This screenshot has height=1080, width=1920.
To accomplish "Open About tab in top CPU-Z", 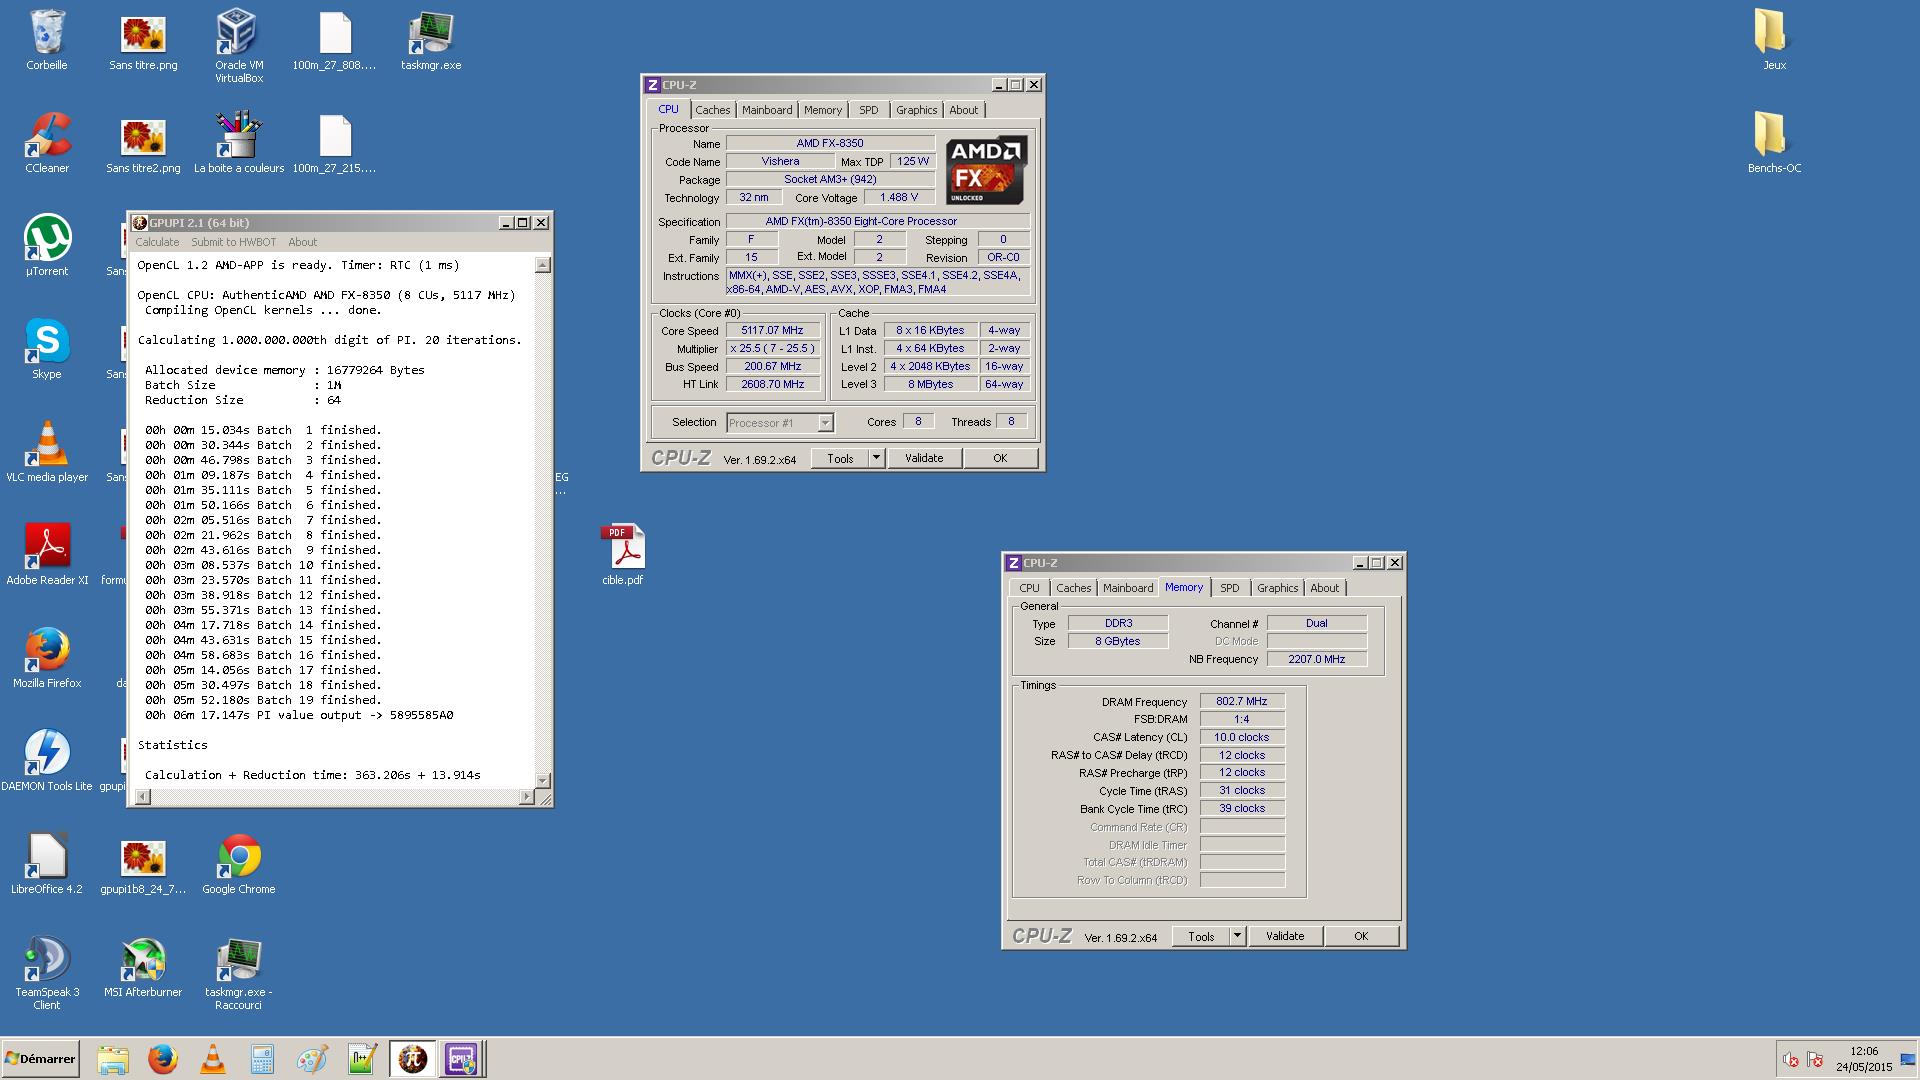I will [x=964, y=110].
